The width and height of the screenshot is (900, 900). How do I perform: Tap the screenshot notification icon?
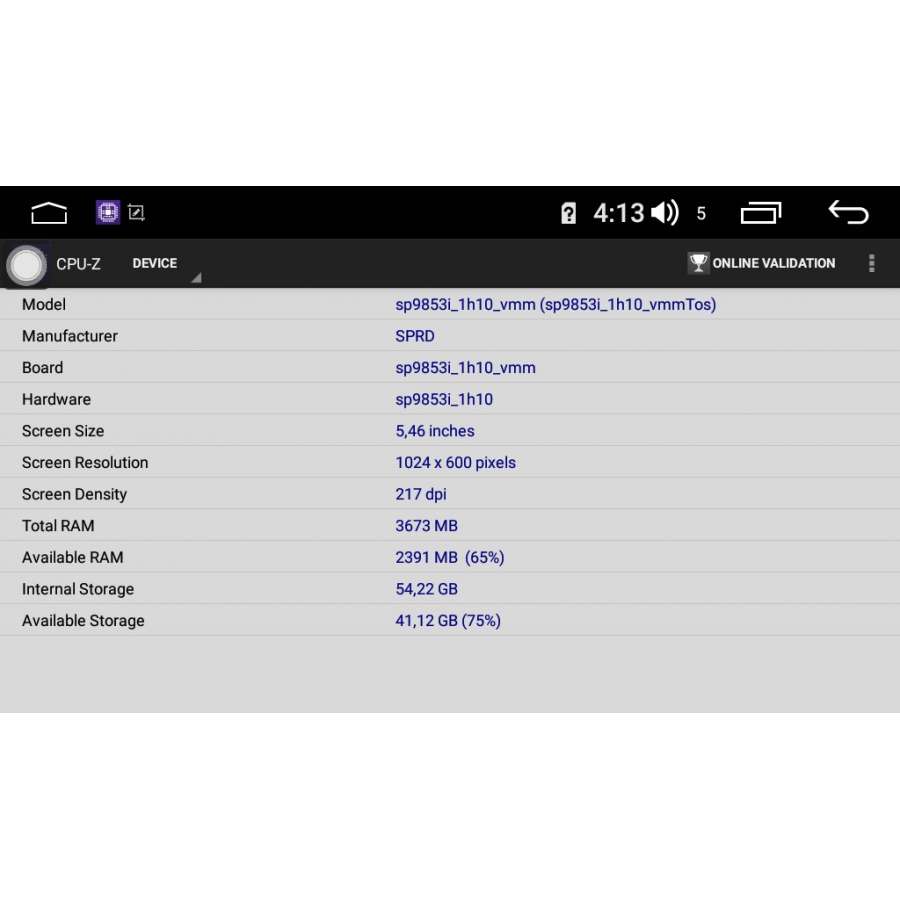(x=137, y=212)
